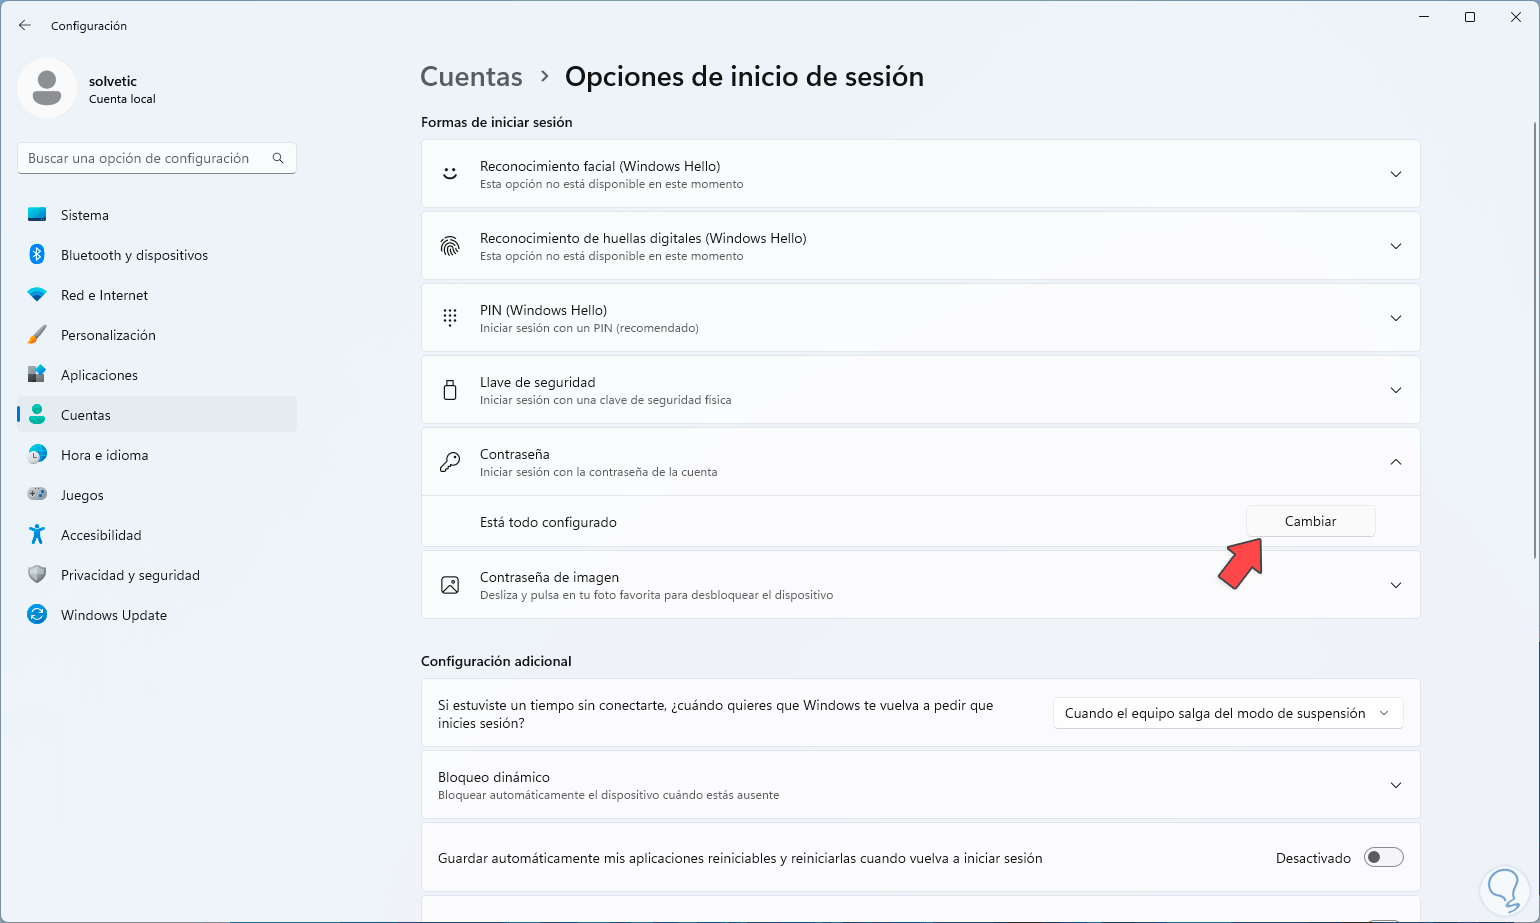Screen dimensions: 1540x923
Task: Click the search magnifier icon
Action: click(278, 158)
